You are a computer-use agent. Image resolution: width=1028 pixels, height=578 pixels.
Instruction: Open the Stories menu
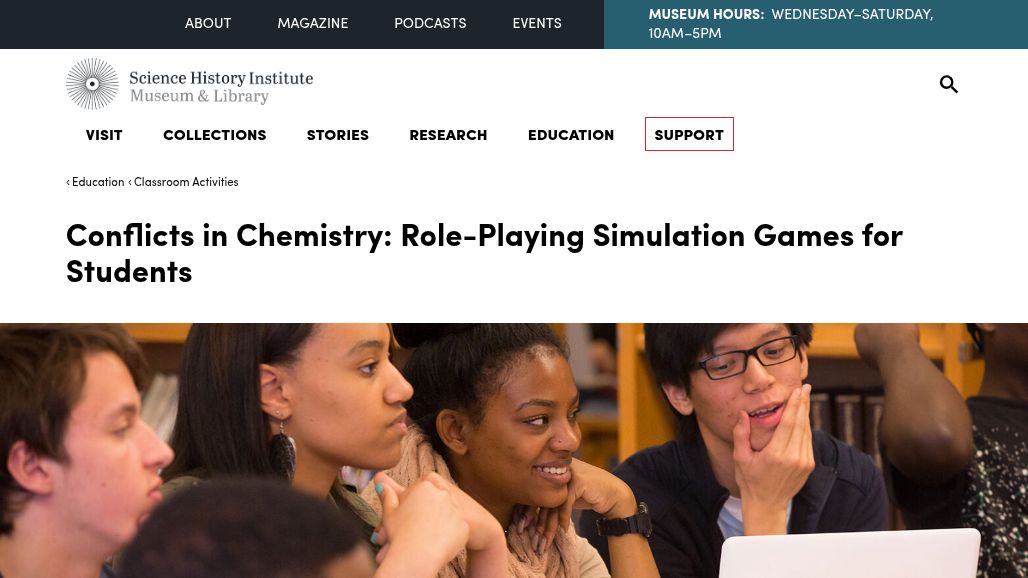point(338,135)
